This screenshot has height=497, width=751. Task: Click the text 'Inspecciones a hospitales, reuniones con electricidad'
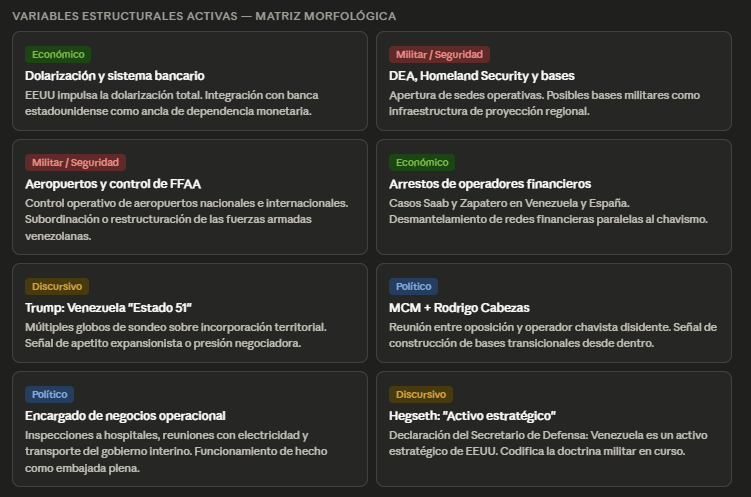162,436
